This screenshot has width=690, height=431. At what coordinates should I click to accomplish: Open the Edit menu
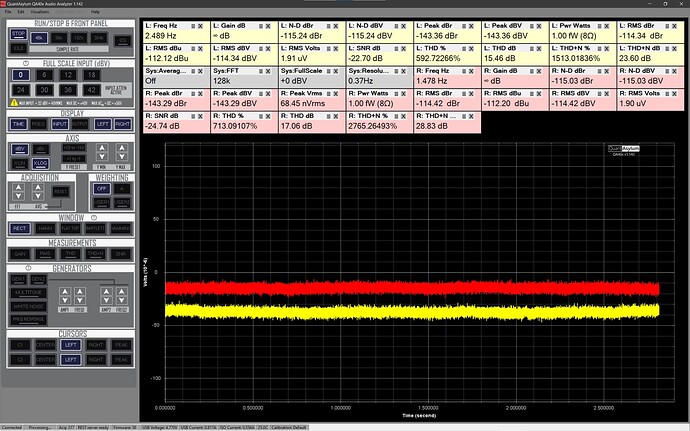click(x=21, y=12)
